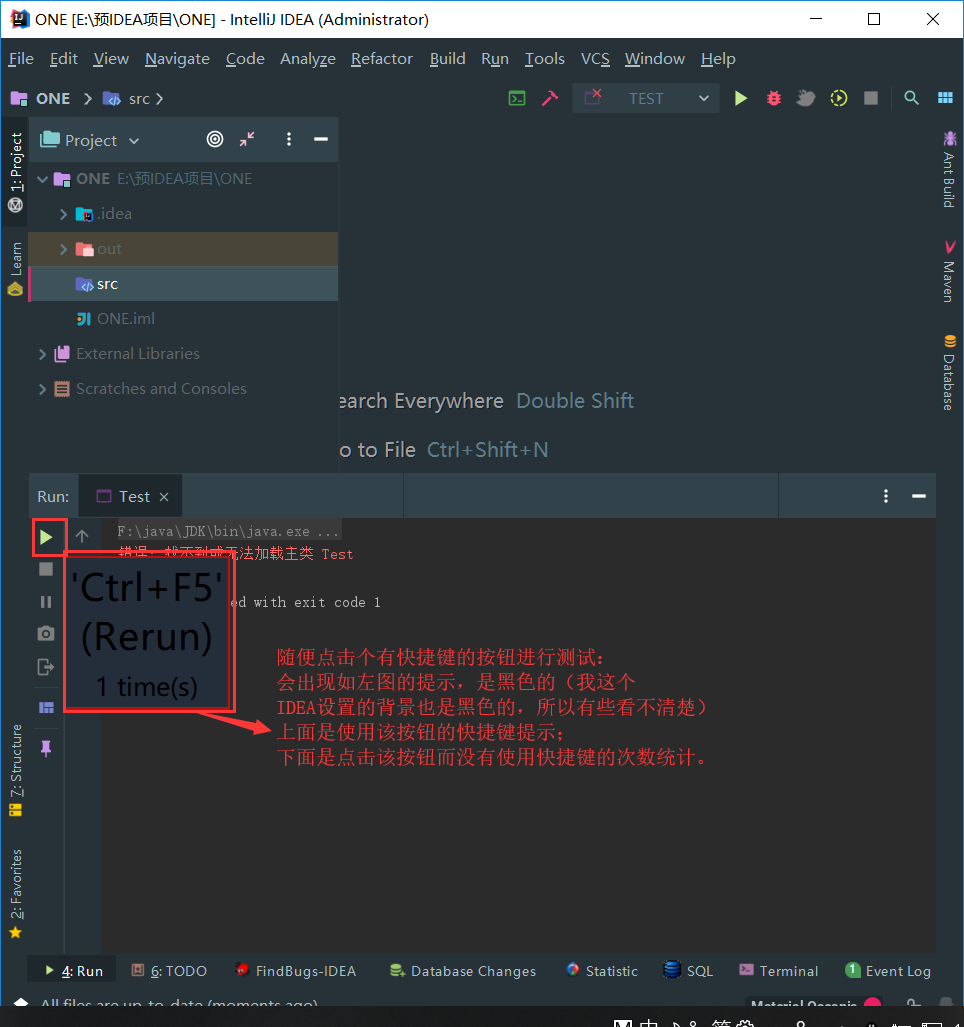Expand External Libraries node
The height and width of the screenshot is (1027, 964).
43,354
